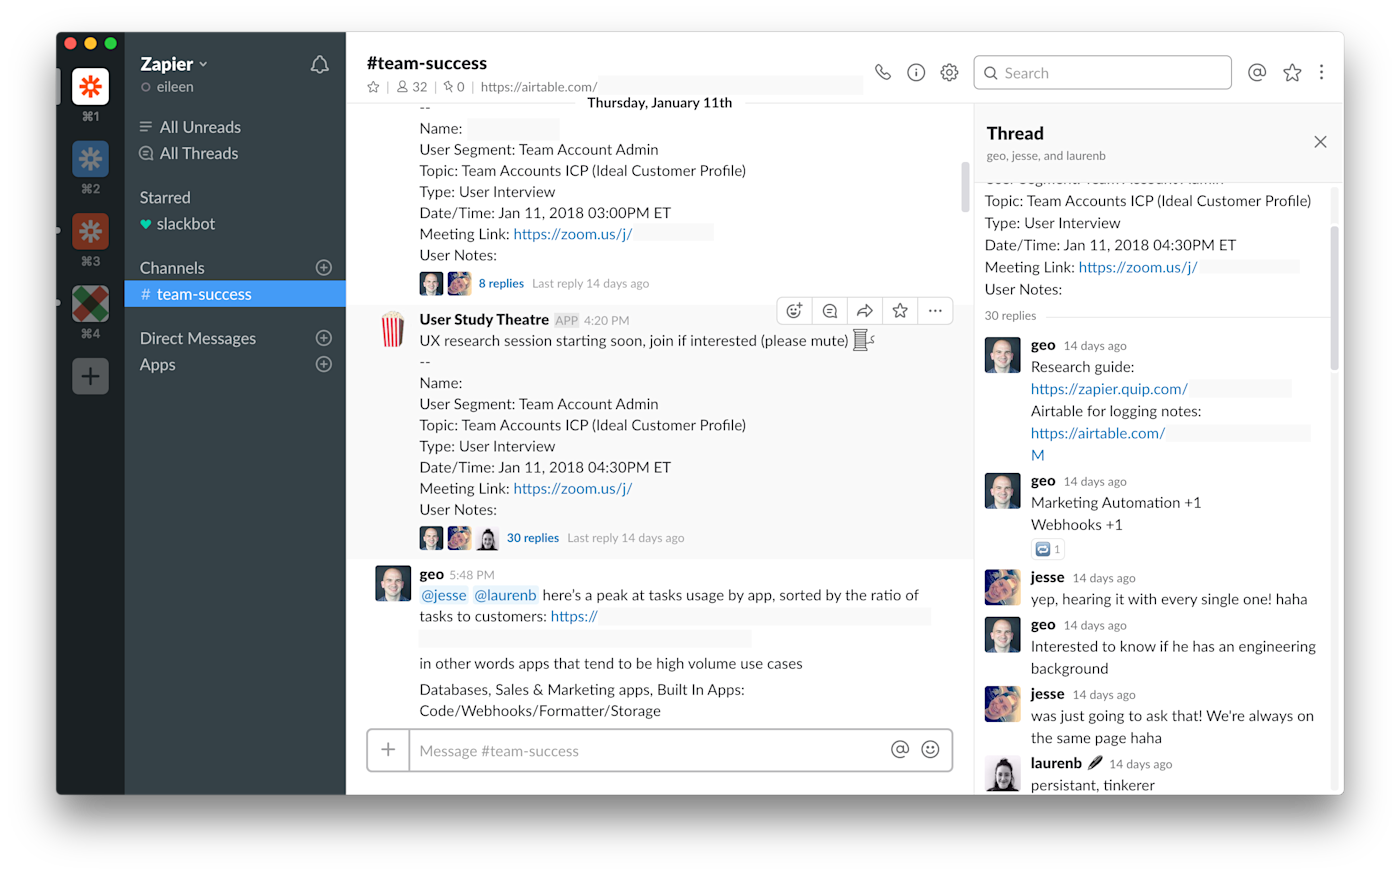Click eileen presence status
The image size is (1400, 875).
[167, 87]
